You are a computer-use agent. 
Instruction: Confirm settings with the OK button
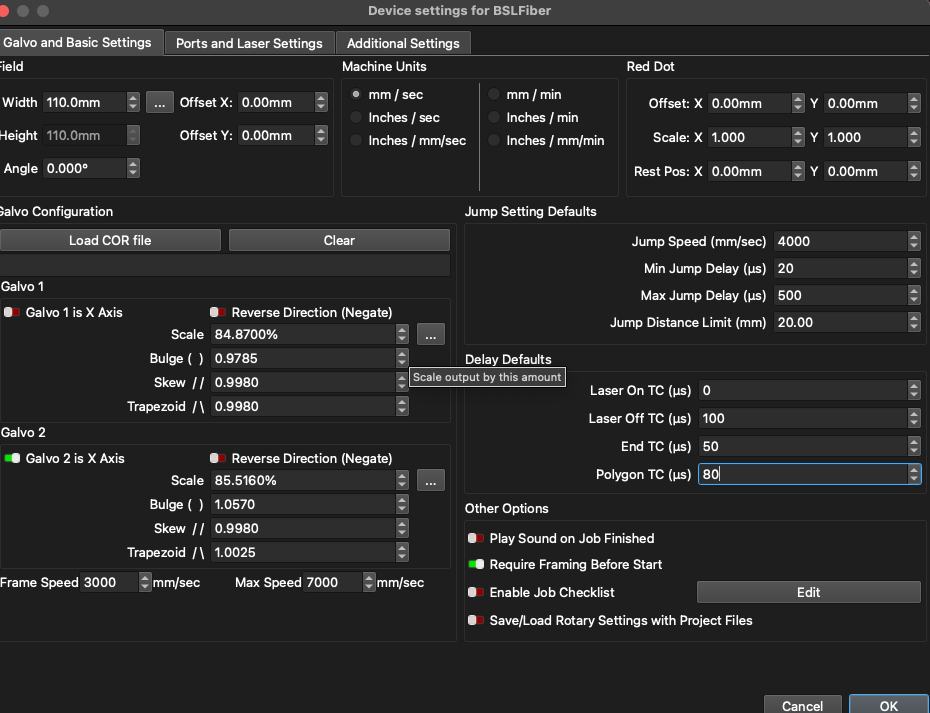point(888,705)
